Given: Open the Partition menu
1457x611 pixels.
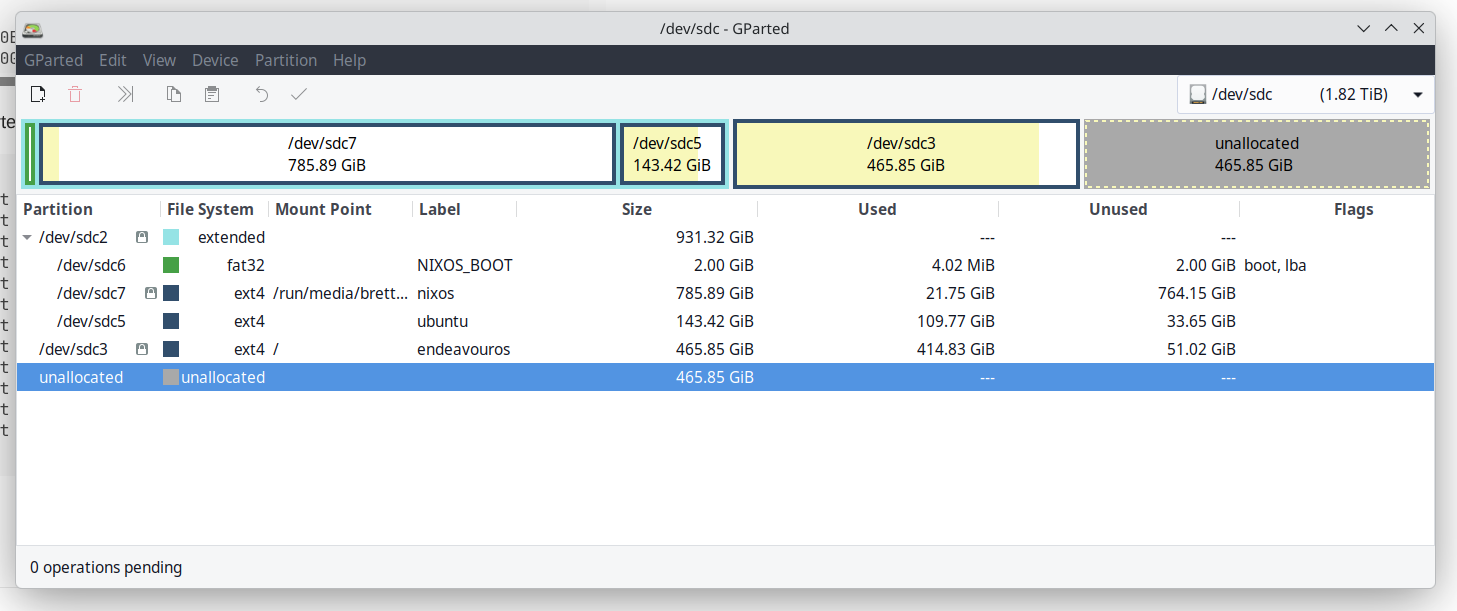Looking at the screenshot, I should click(285, 60).
